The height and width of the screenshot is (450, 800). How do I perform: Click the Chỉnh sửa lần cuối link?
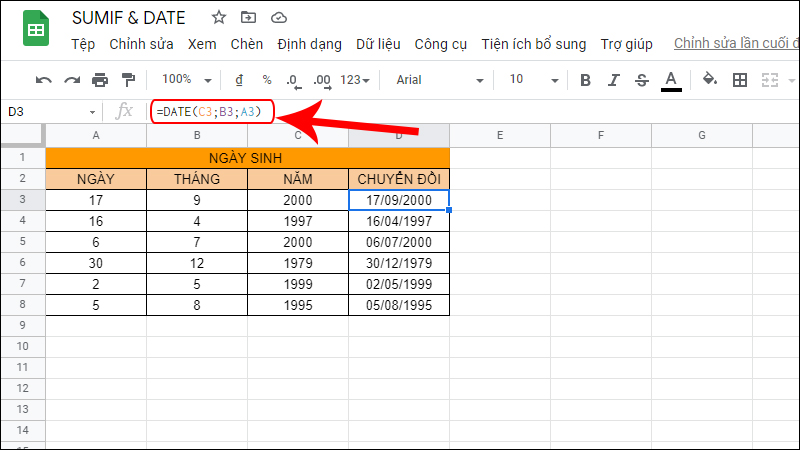pos(736,44)
